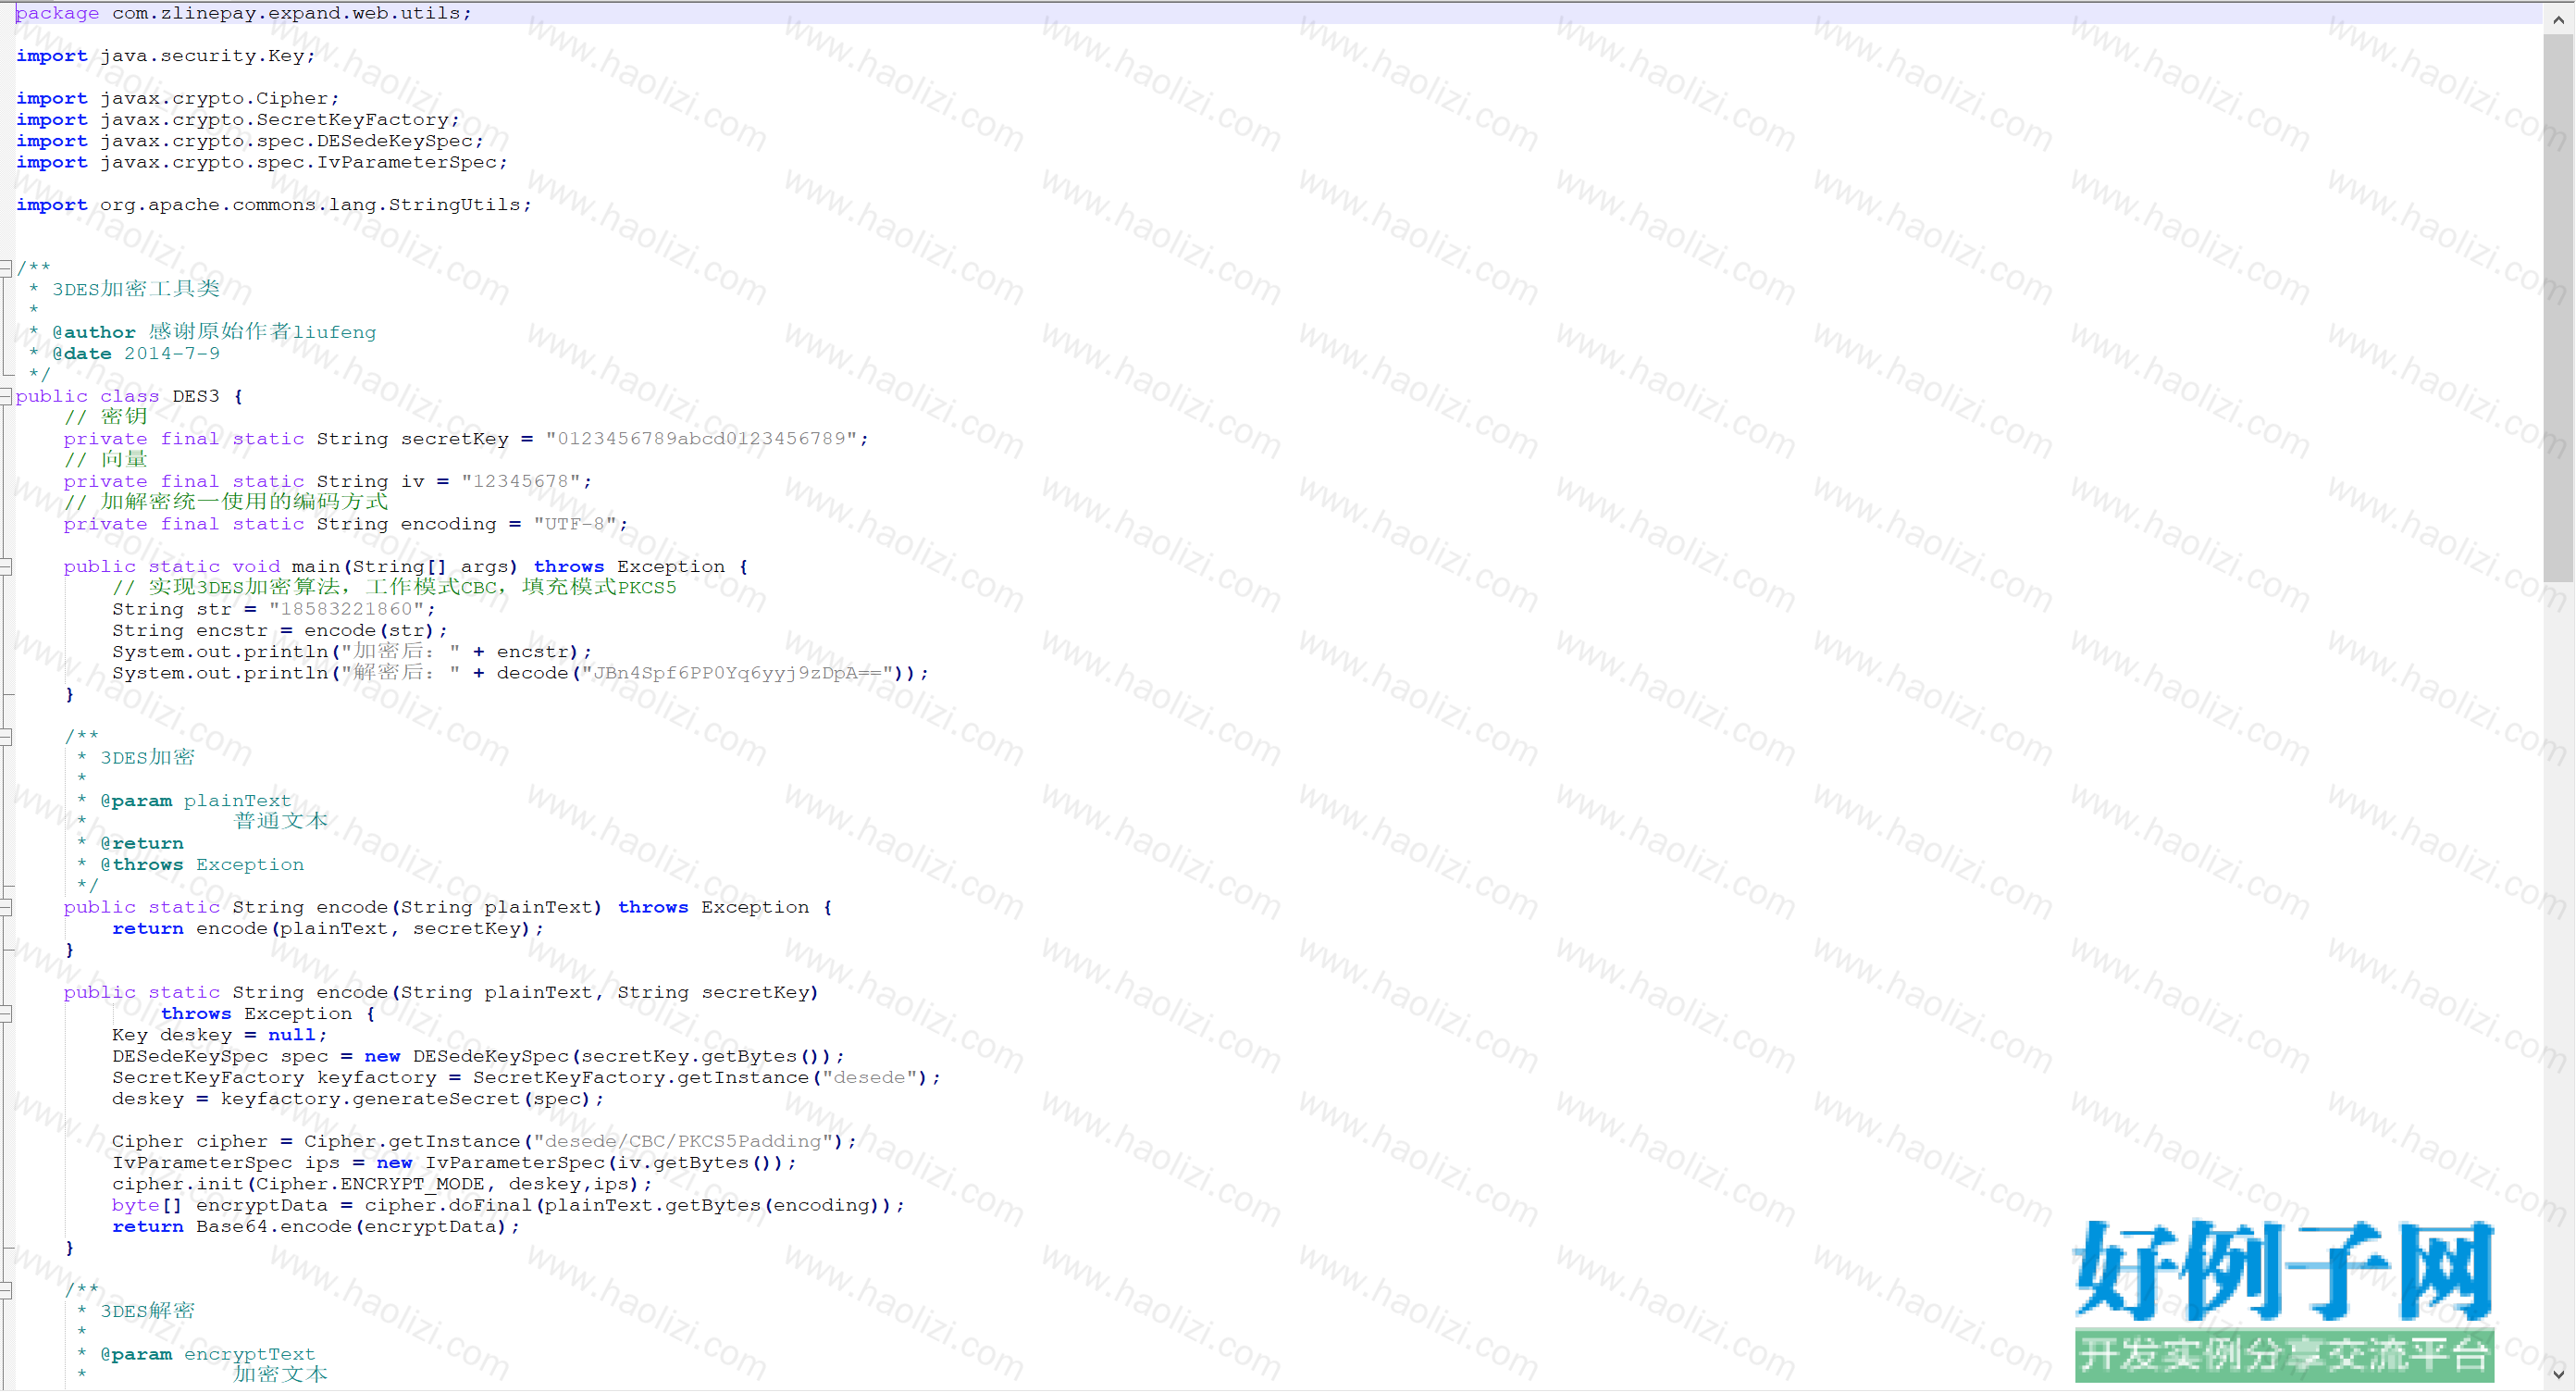
Task: Click 'String encstr = encode(str);' line
Action: click(x=280, y=631)
